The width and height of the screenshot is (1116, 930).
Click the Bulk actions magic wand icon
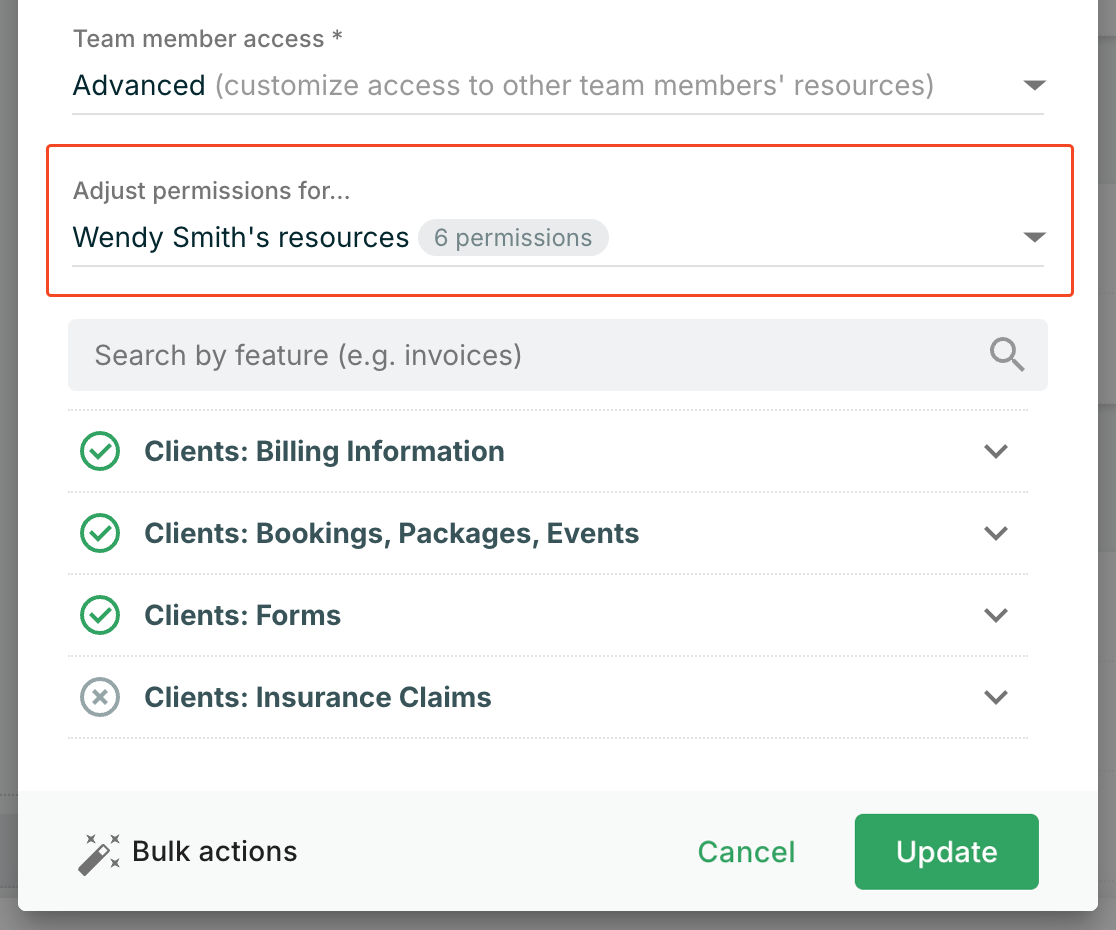click(x=98, y=853)
